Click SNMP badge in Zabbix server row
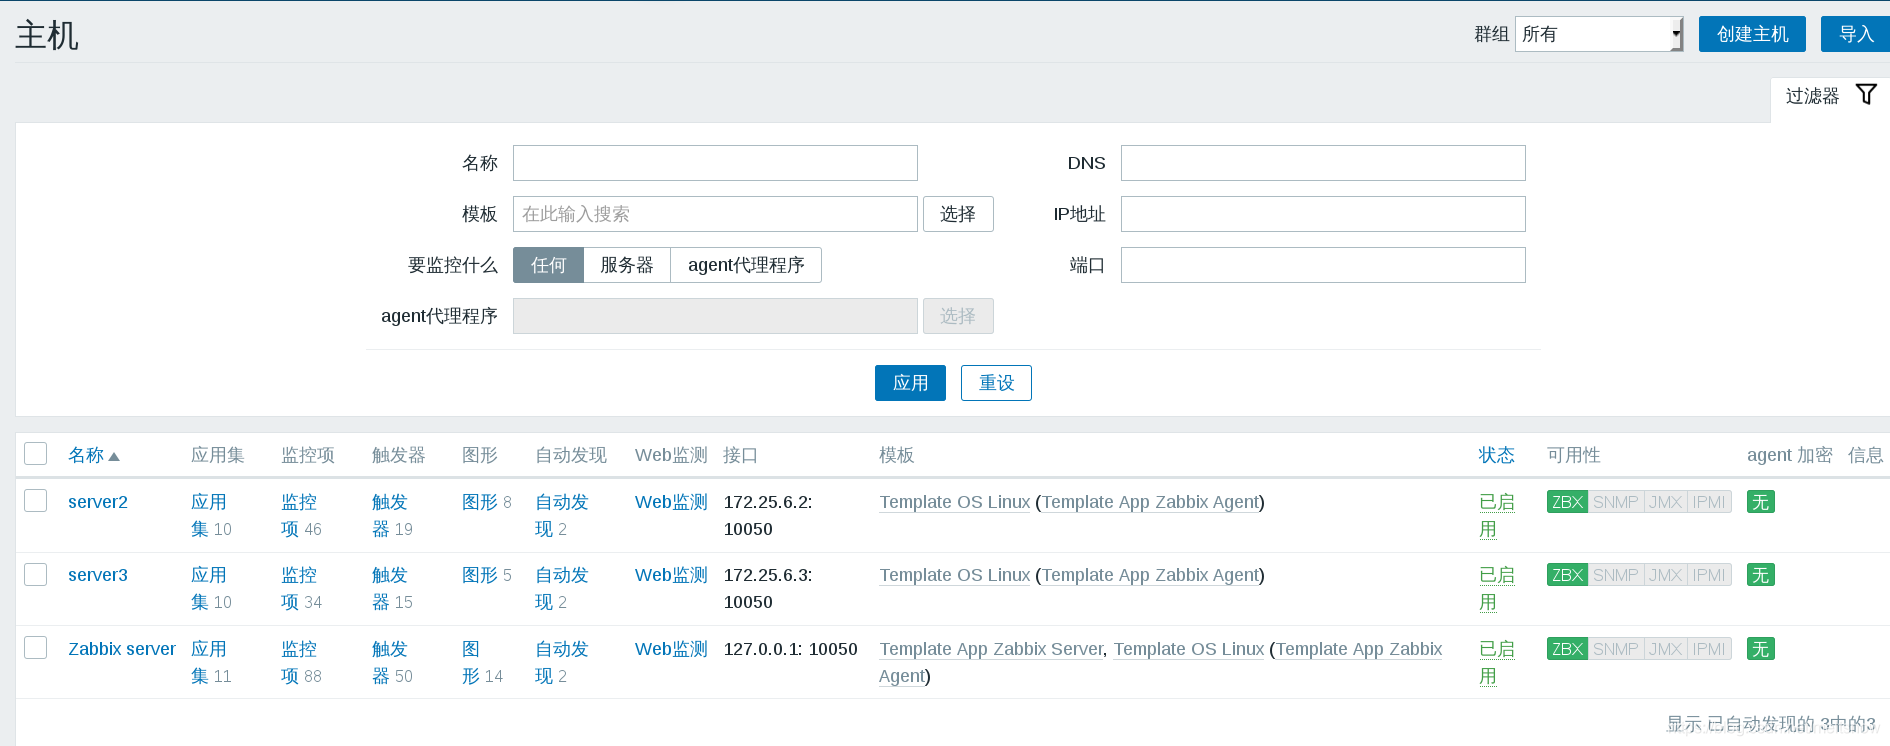The width and height of the screenshot is (1890, 746). tap(1616, 649)
